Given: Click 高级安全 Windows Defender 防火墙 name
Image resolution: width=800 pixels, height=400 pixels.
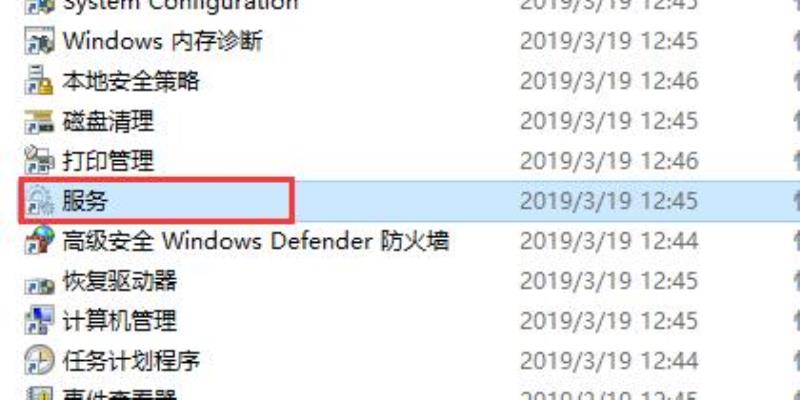Looking at the screenshot, I should tap(256, 240).
